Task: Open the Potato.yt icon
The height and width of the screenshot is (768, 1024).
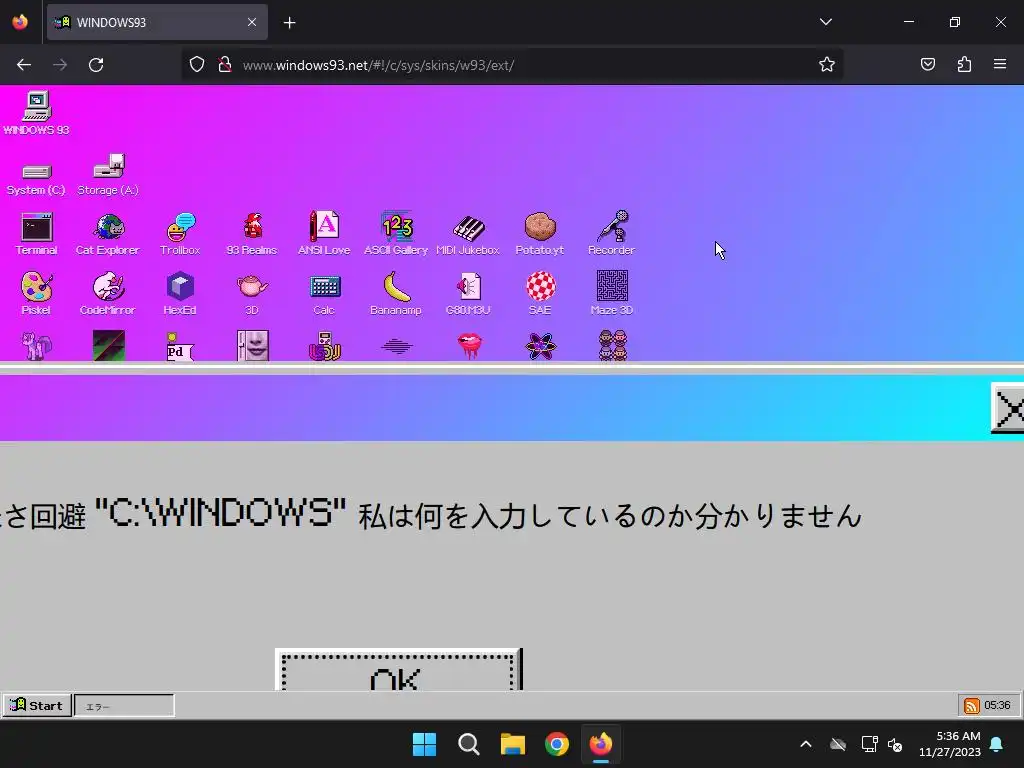Action: tap(539, 234)
